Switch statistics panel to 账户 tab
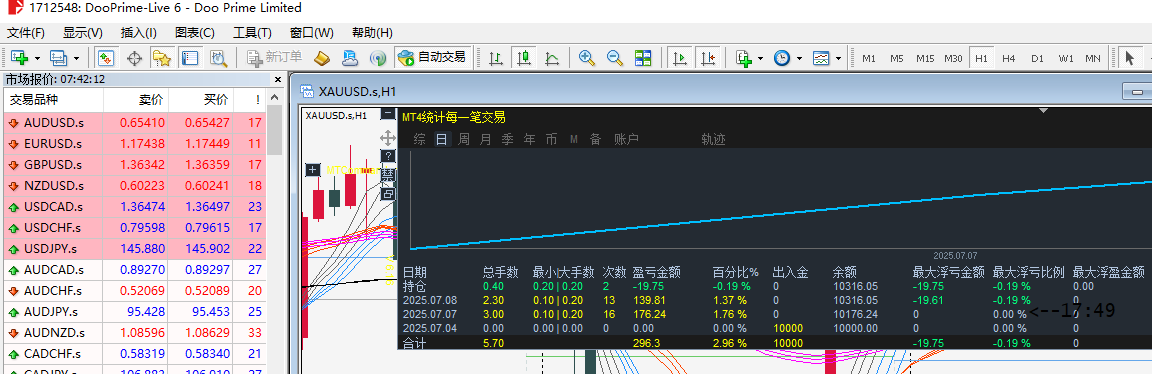Screen dimensions: 1152x374 (x=626, y=139)
